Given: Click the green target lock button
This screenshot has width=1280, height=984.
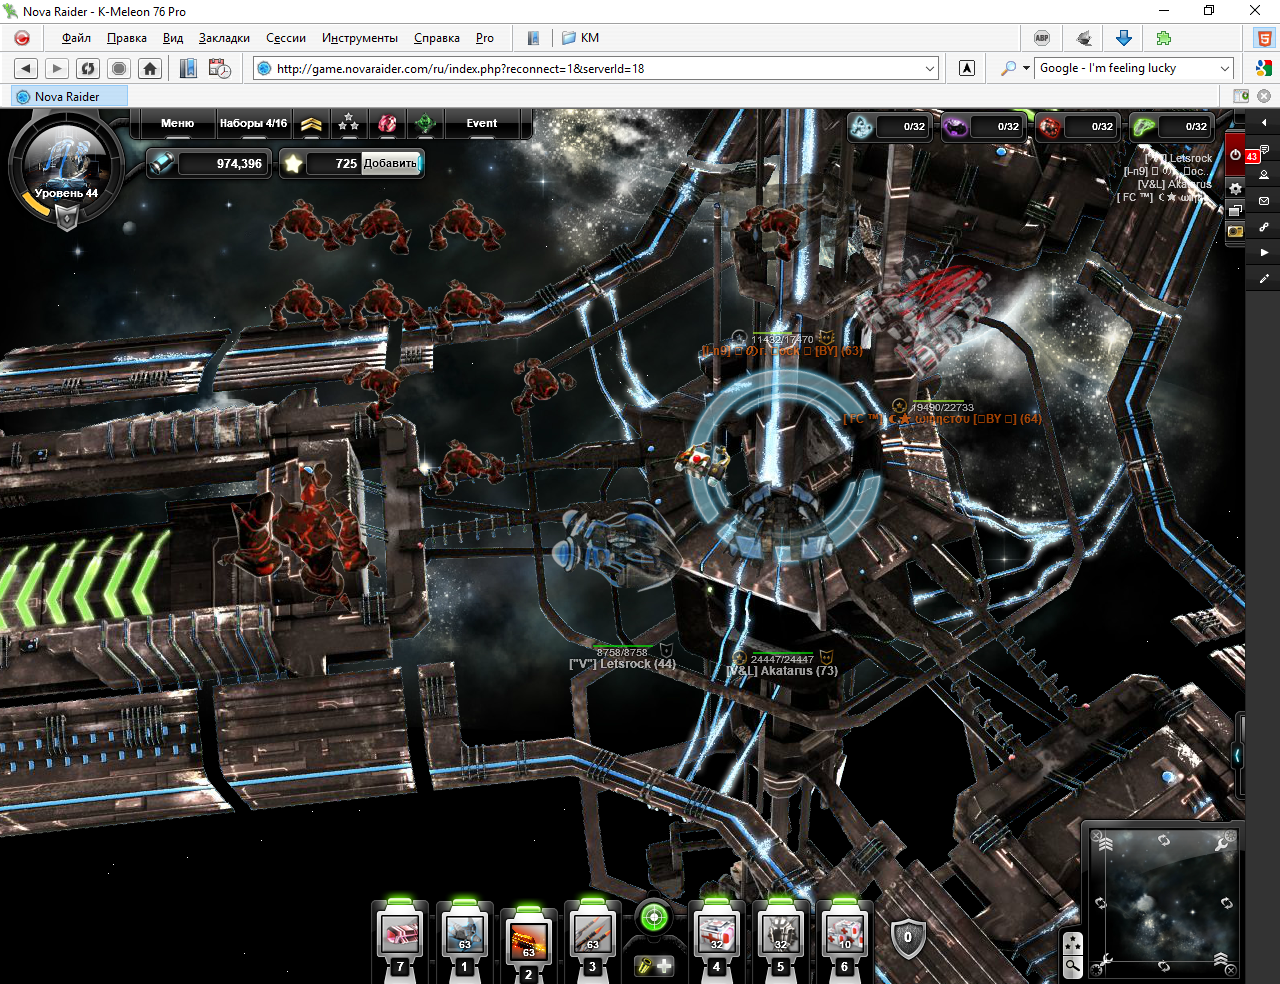Looking at the screenshot, I should [655, 917].
